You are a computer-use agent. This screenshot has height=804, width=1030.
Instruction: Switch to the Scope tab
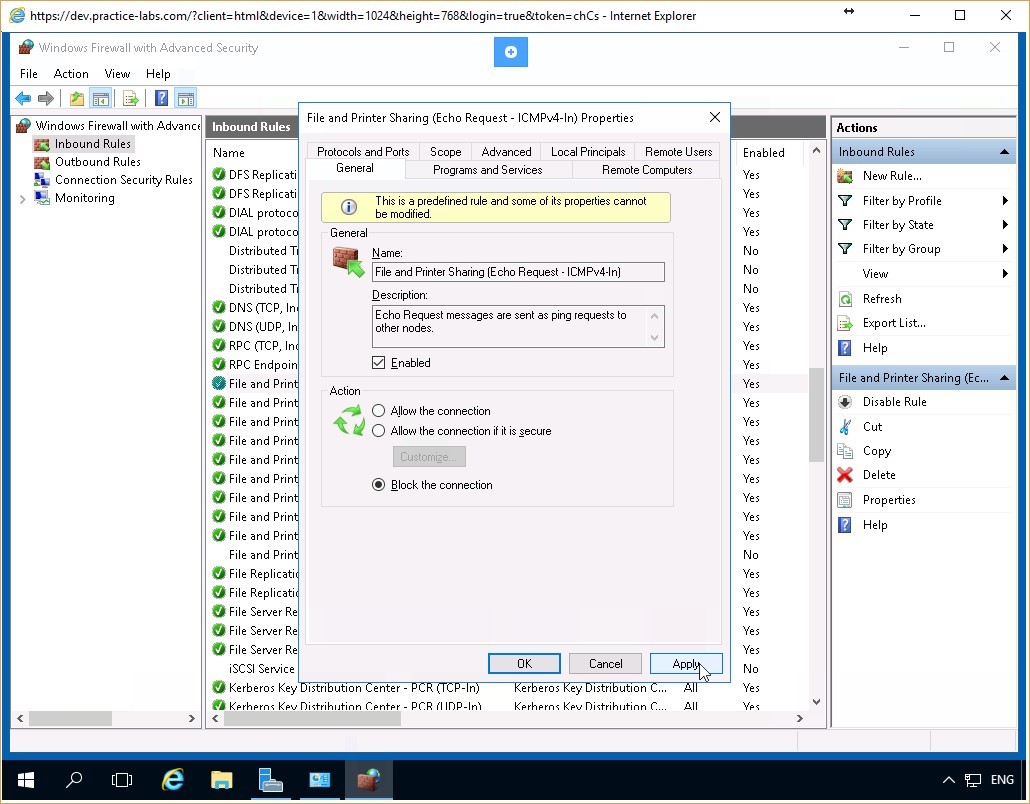(445, 151)
